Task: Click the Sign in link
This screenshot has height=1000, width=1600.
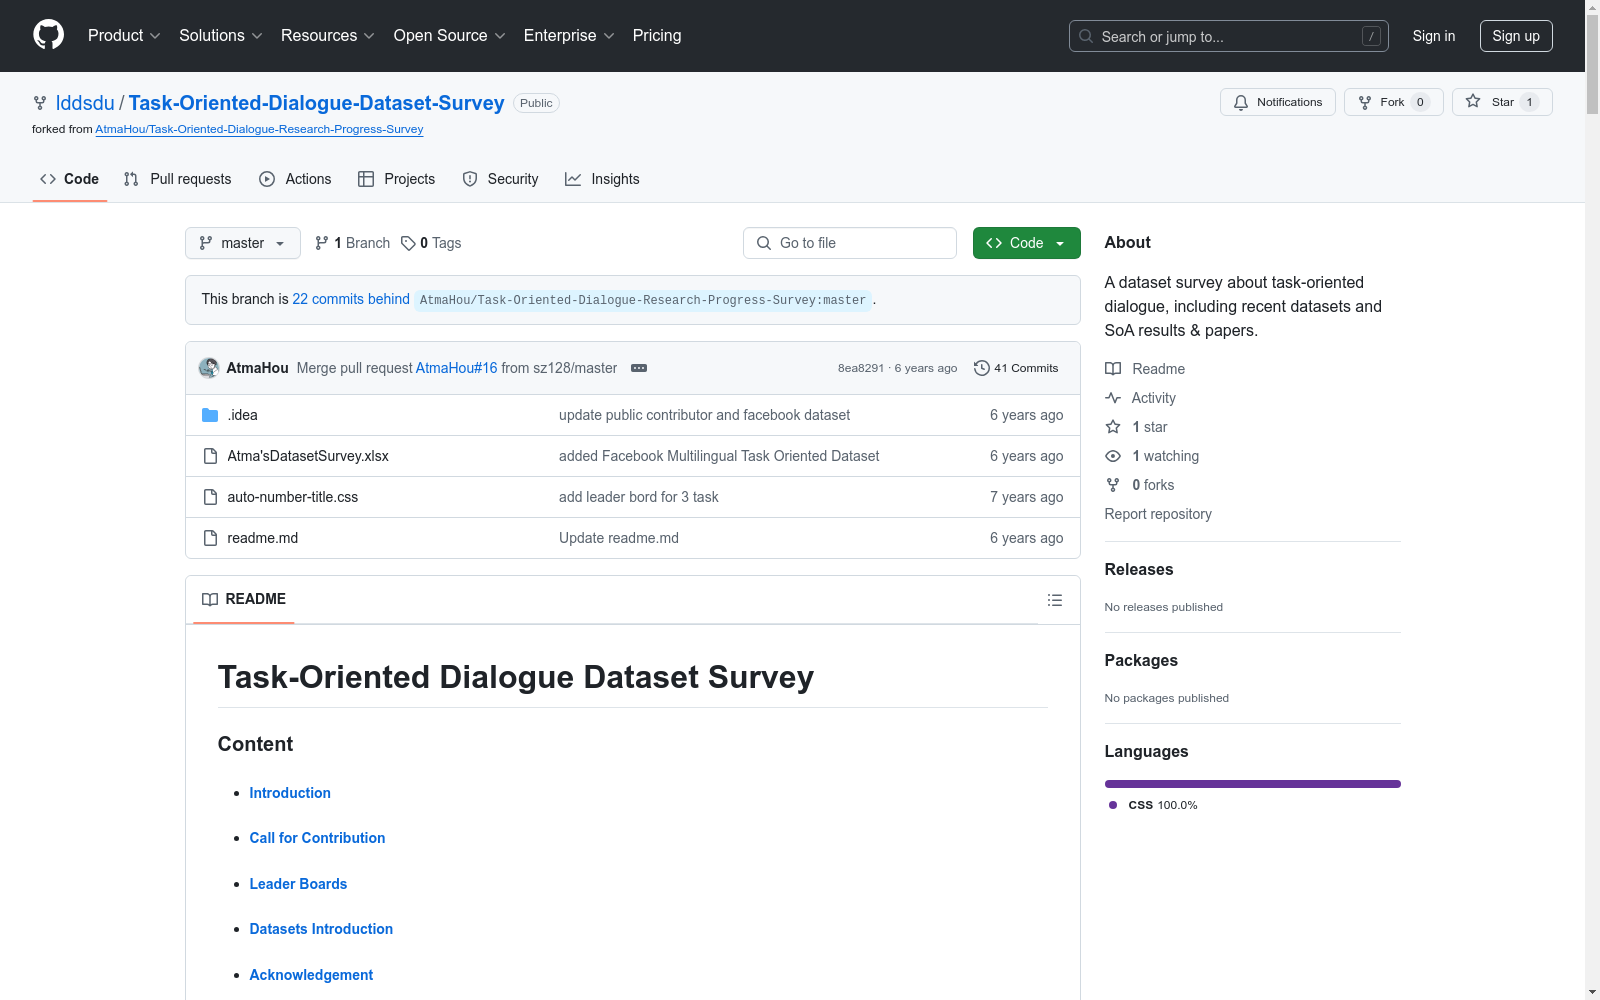Action: tap(1434, 36)
